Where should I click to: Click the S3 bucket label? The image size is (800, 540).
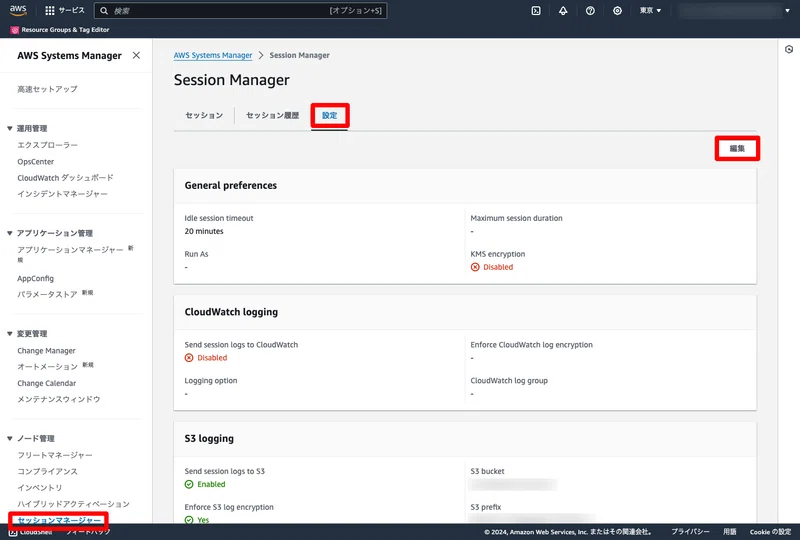tap(487, 472)
